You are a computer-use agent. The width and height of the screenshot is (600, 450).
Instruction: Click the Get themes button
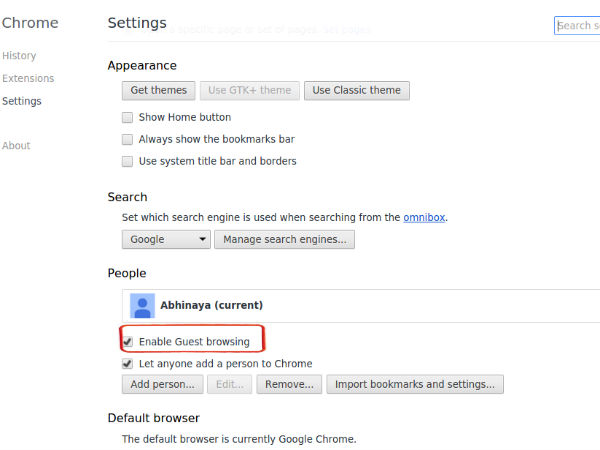click(159, 90)
